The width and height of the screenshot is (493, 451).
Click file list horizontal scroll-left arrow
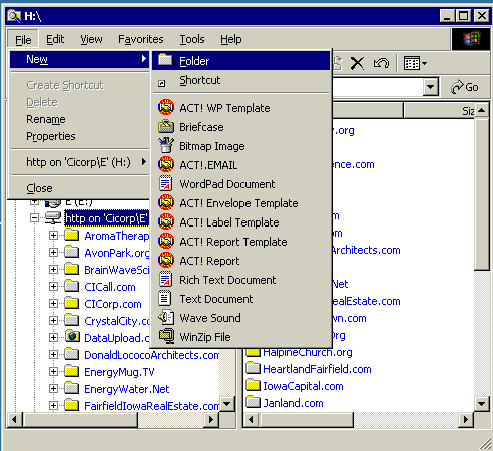[252, 419]
